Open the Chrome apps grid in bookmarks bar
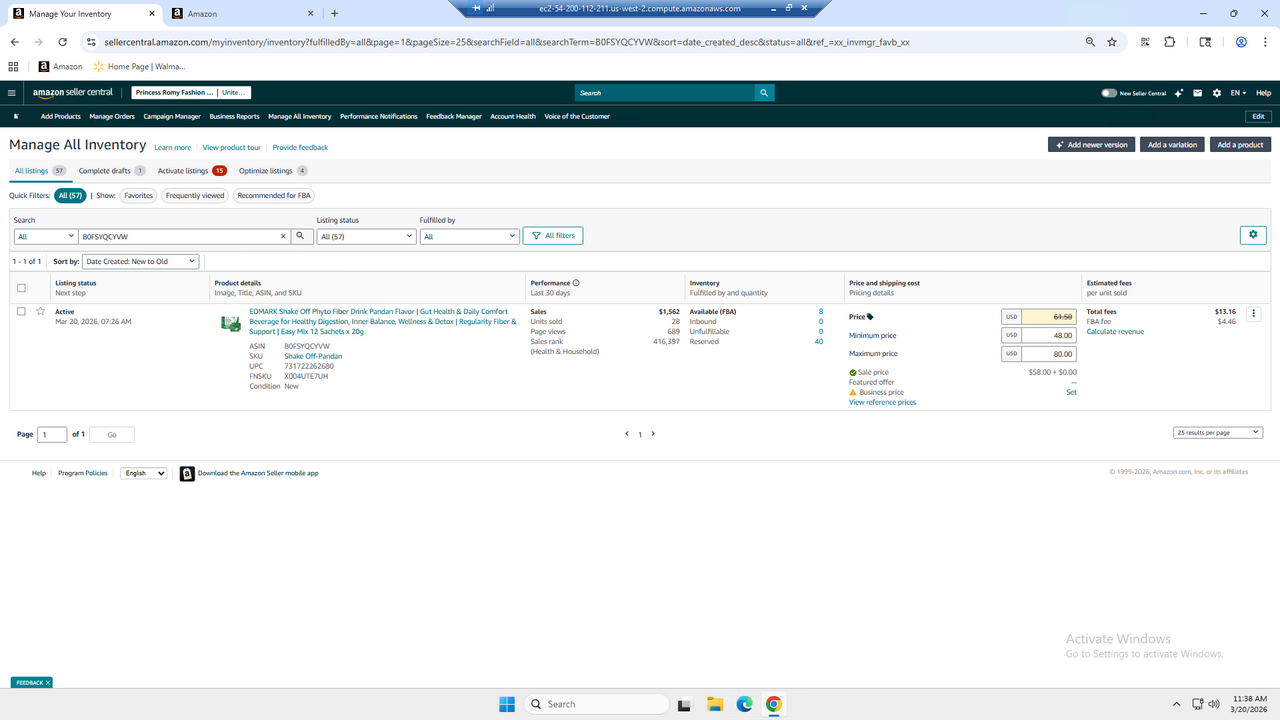Viewport: 1280px width, 720px height. (13, 66)
